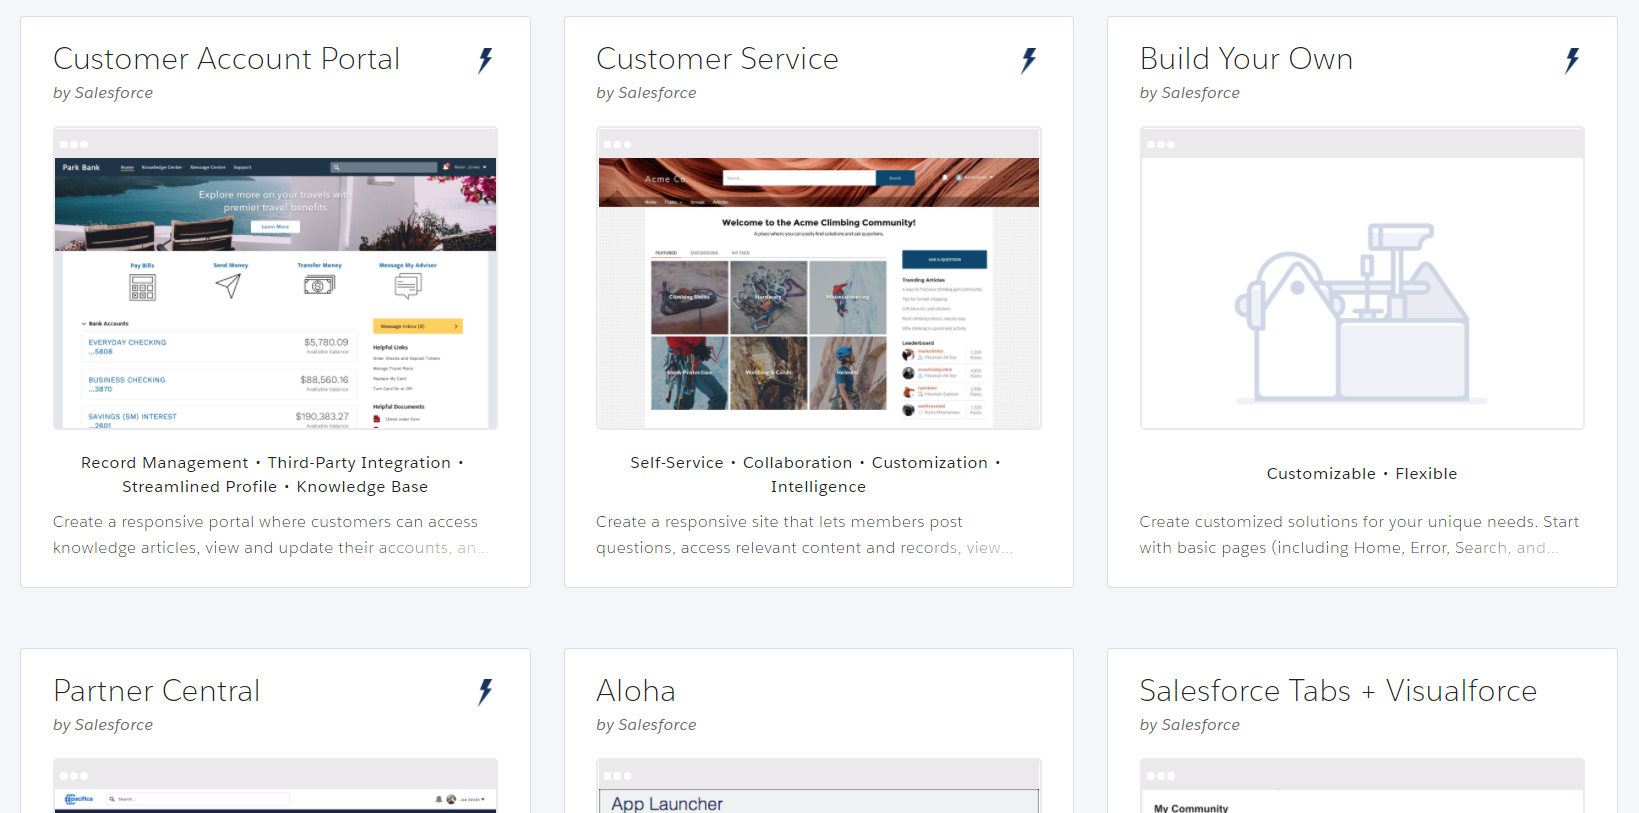Image resolution: width=1639 pixels, height=813 pixels.
Task: Click the 'Create customized solutions' description
Action: 1359,535
